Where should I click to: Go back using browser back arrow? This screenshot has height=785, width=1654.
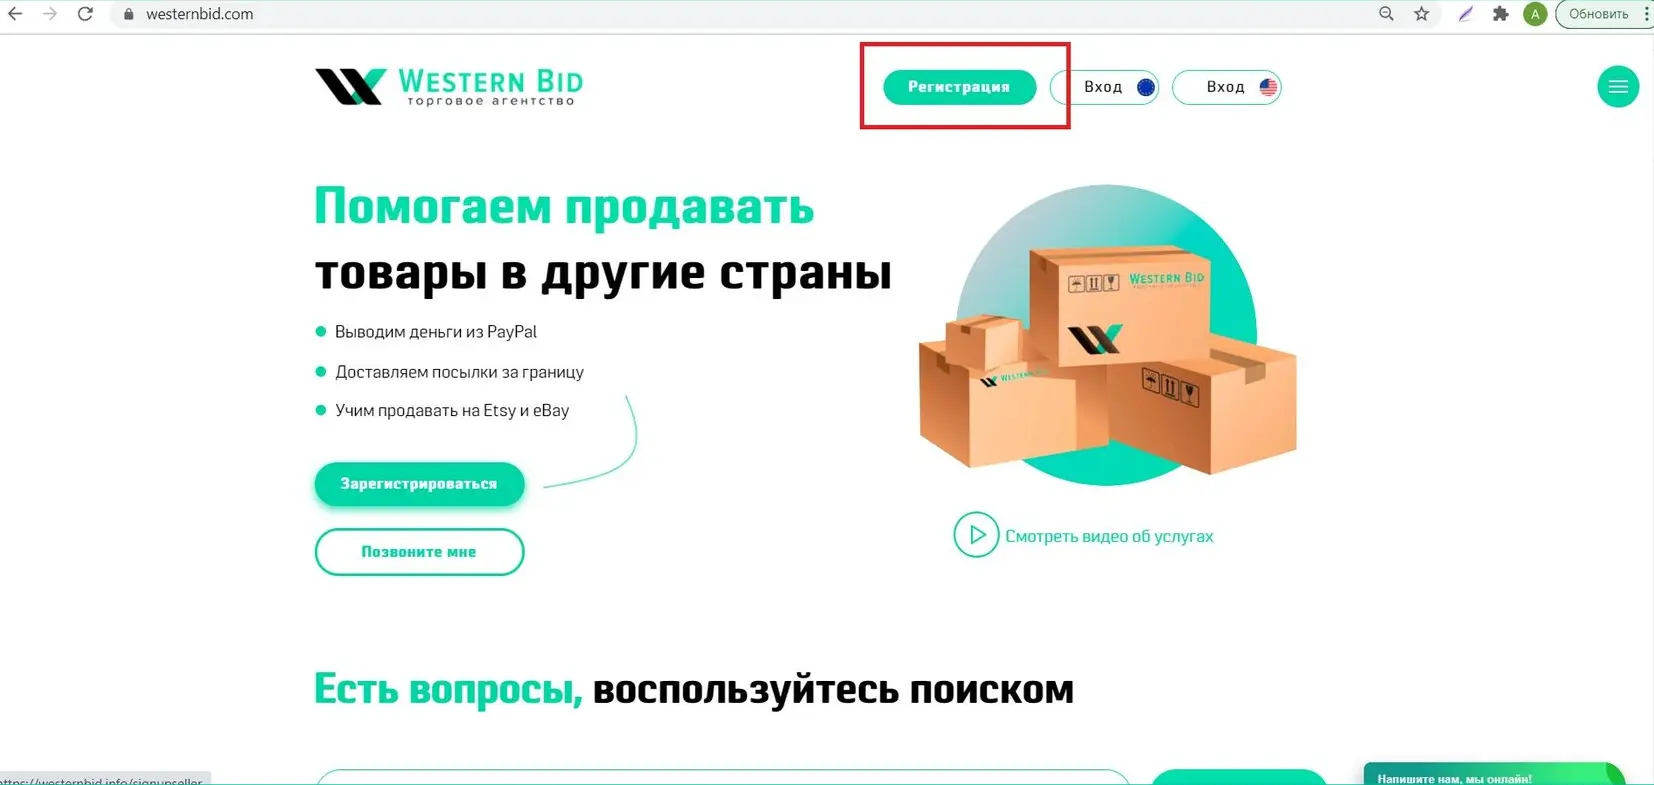[x=15, y=14]
